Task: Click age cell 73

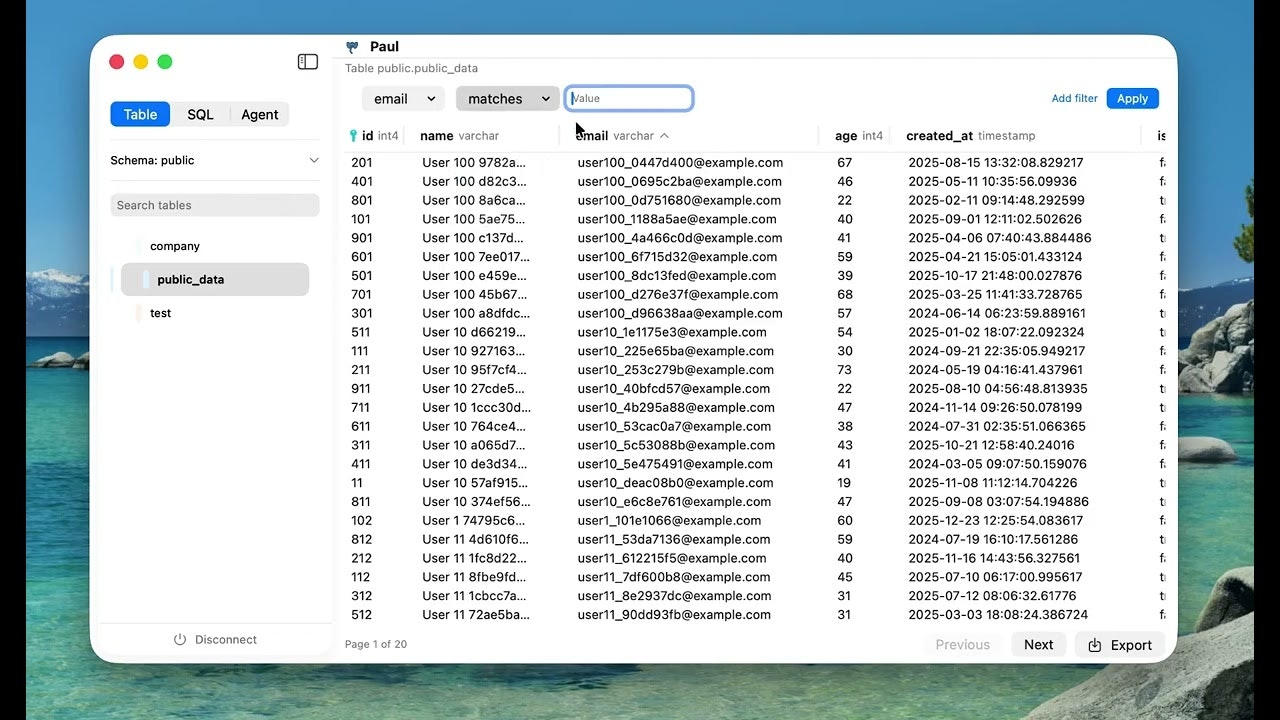Action: (845, 370)
